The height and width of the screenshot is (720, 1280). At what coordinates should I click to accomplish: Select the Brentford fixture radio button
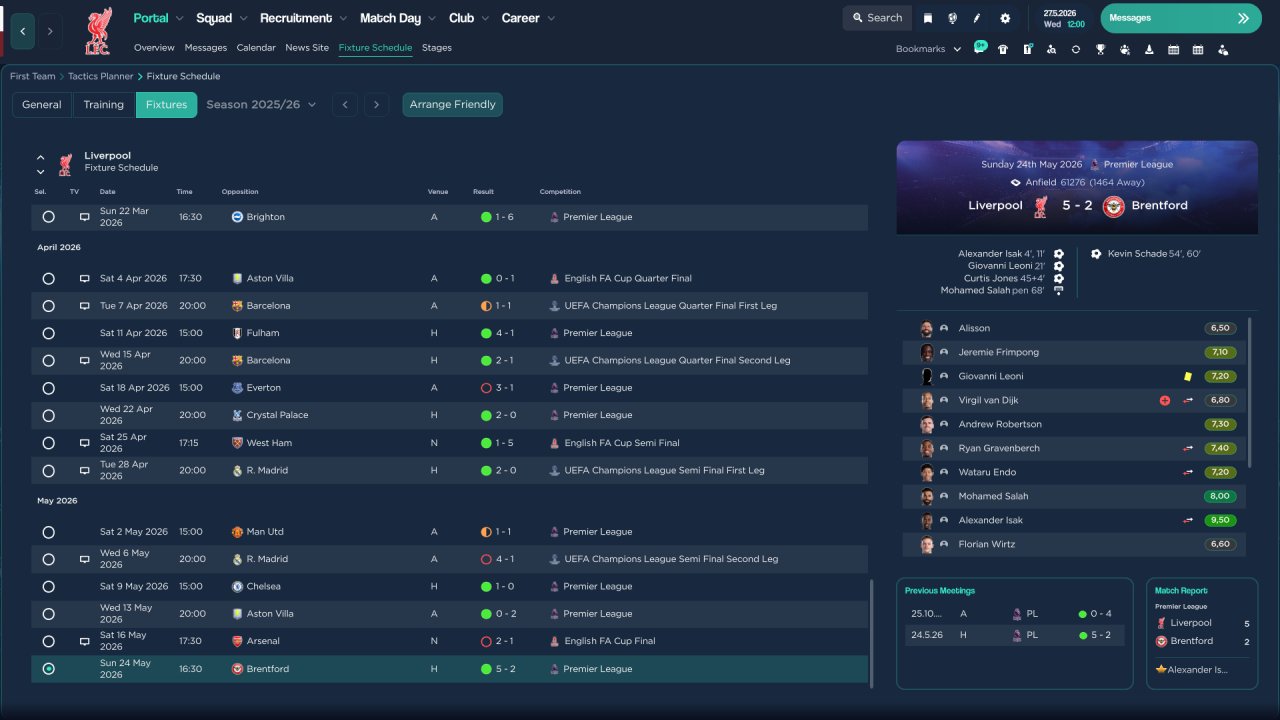(x=48, y=669)
